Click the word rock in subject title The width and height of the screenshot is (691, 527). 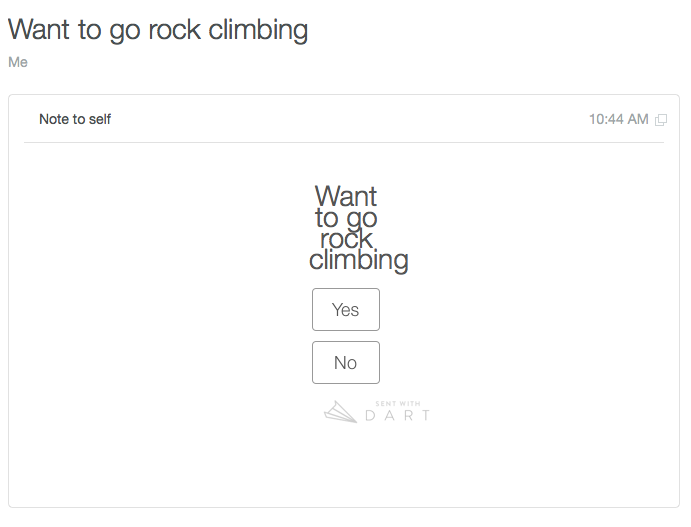[175, 30]
